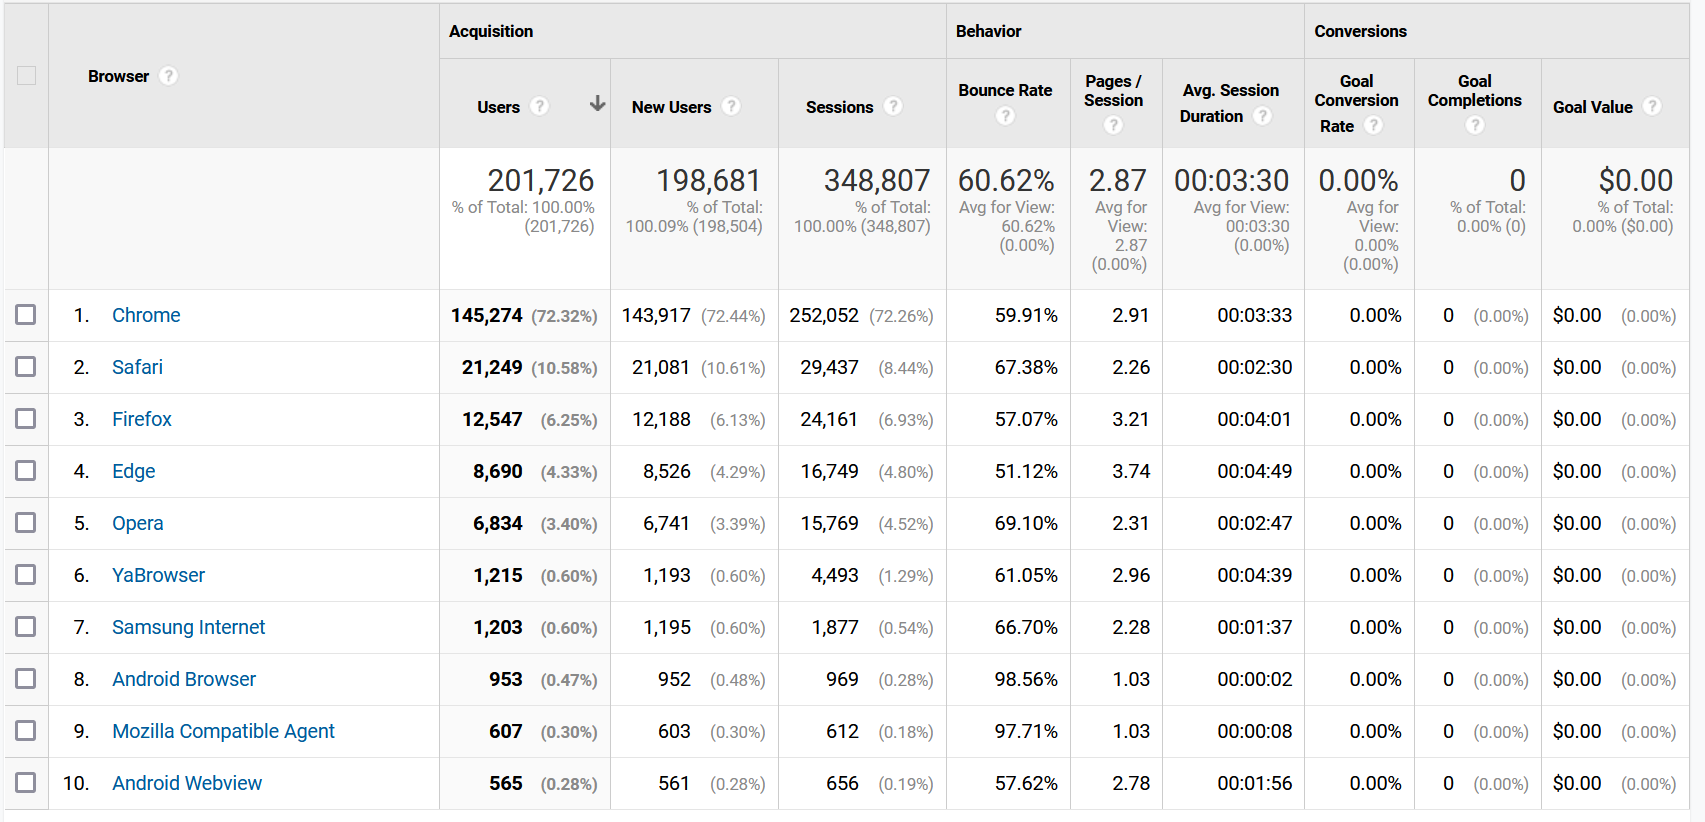The image size is (1705, 822).
Task: Check the Chrome row checkbox
Action: [x=26, y=315]
